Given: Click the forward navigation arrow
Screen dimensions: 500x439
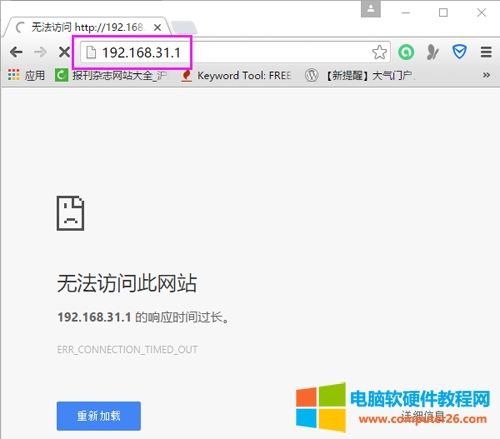Looking at the screenshot, I should click(x=40, y=52).
